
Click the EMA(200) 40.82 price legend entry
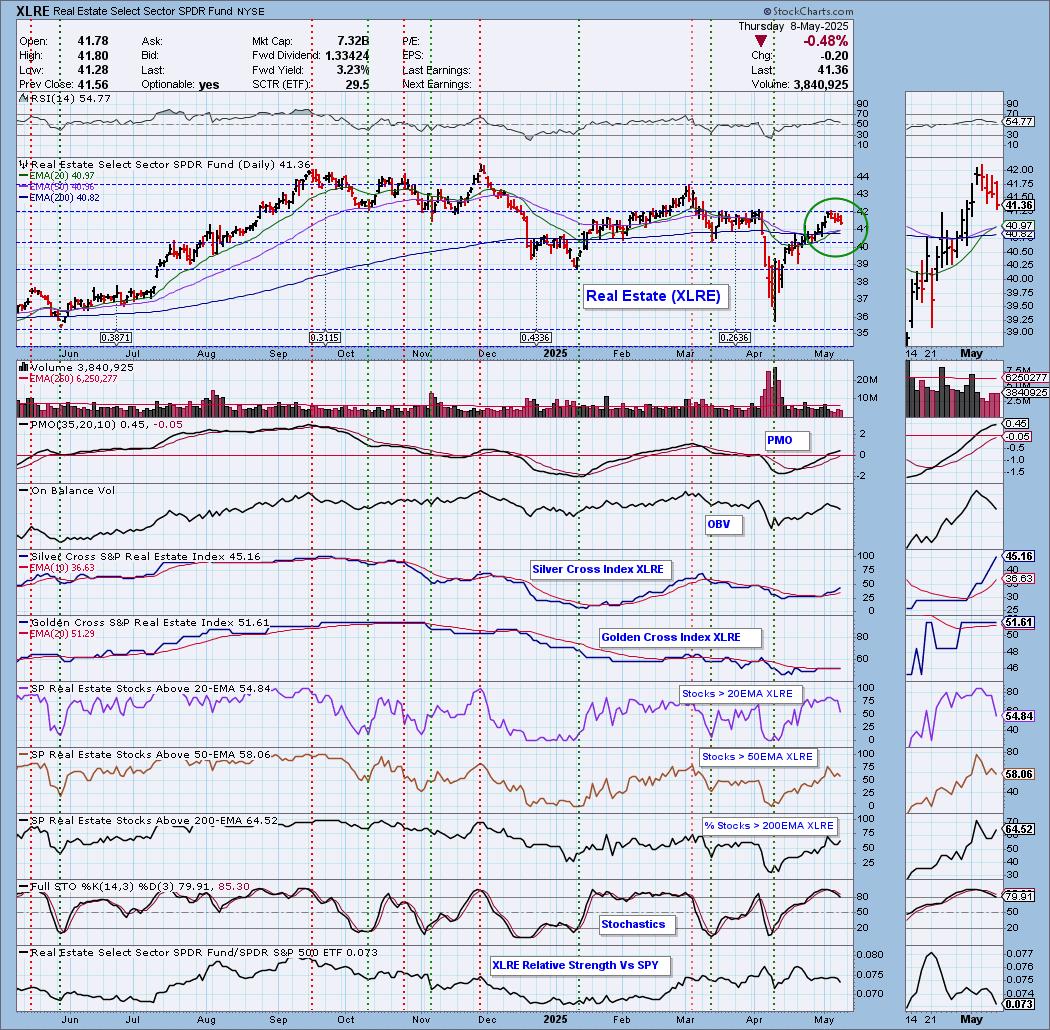click(x=59, y=198)
